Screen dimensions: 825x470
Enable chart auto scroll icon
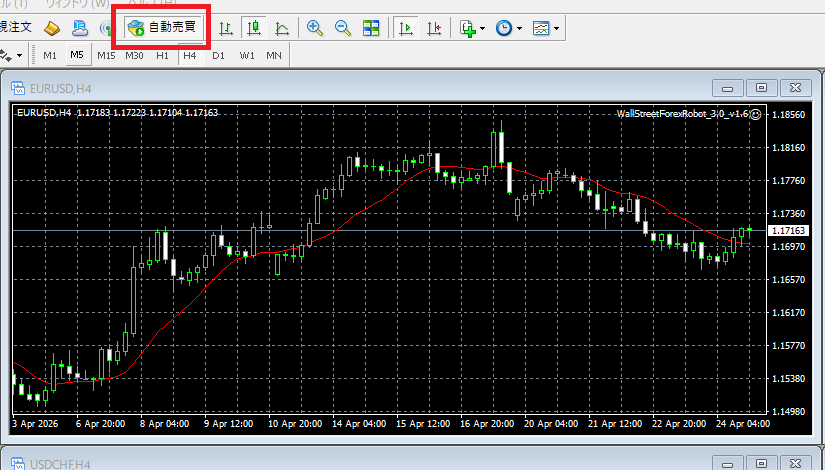click(406, 29)
